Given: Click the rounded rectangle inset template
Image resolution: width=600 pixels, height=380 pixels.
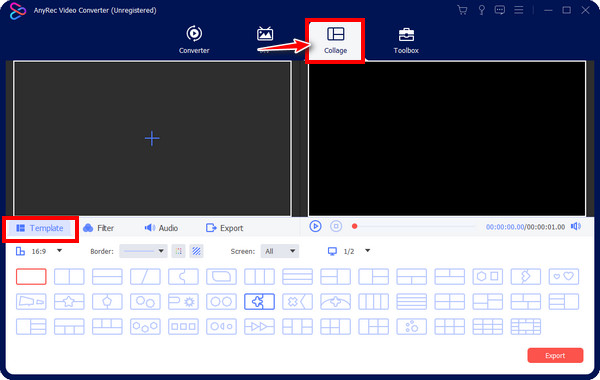Looking at the screenshot, I should [x=221, y=276].
